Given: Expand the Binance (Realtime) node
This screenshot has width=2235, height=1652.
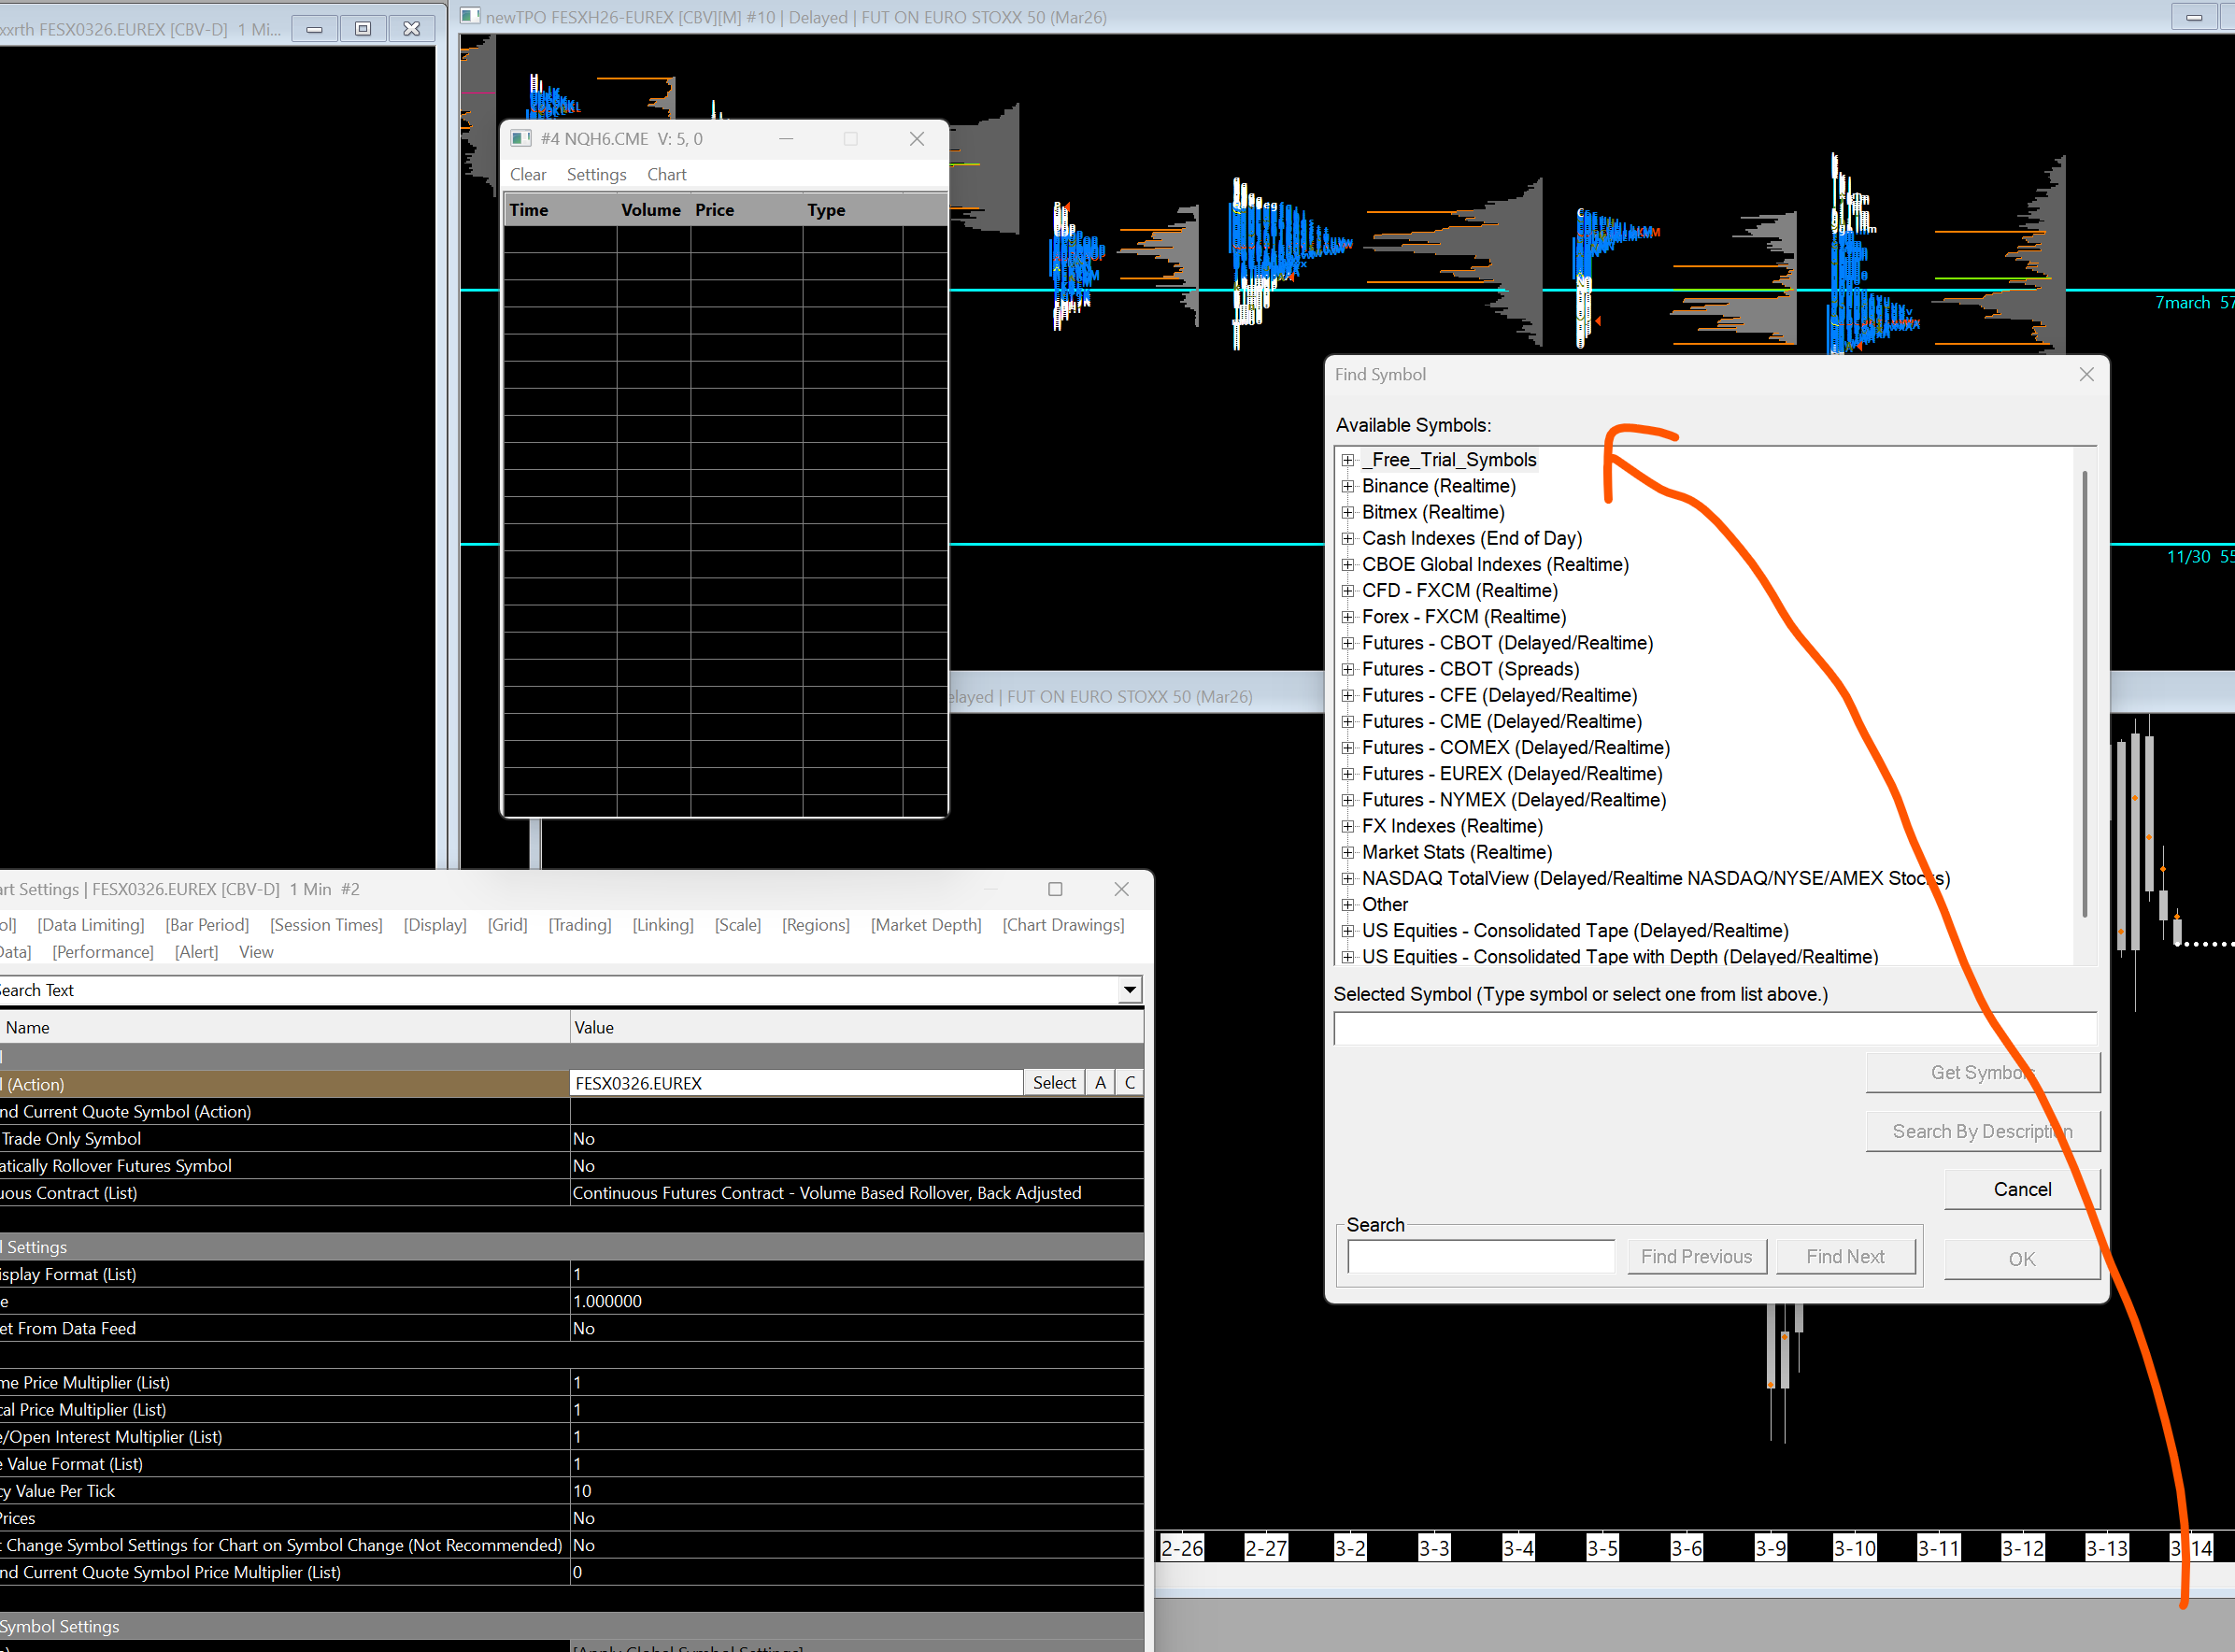Looking at the screenshot, I should 1348,486.
